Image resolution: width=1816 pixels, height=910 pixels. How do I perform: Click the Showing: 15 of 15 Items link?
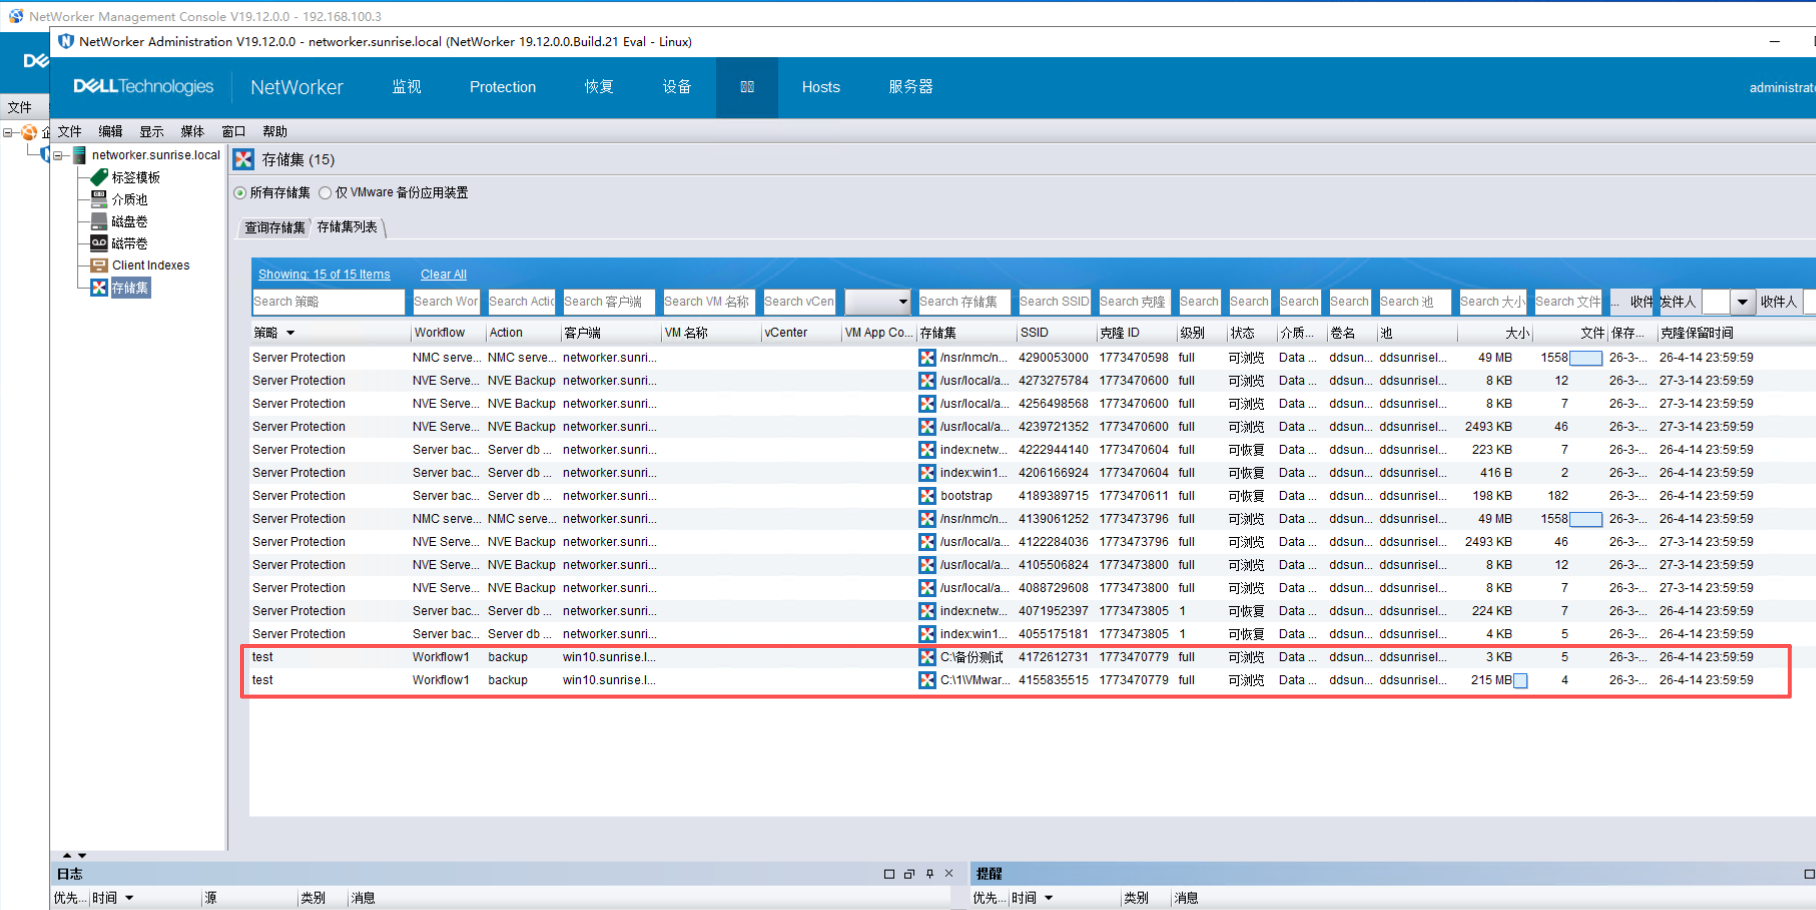(324, 274)
